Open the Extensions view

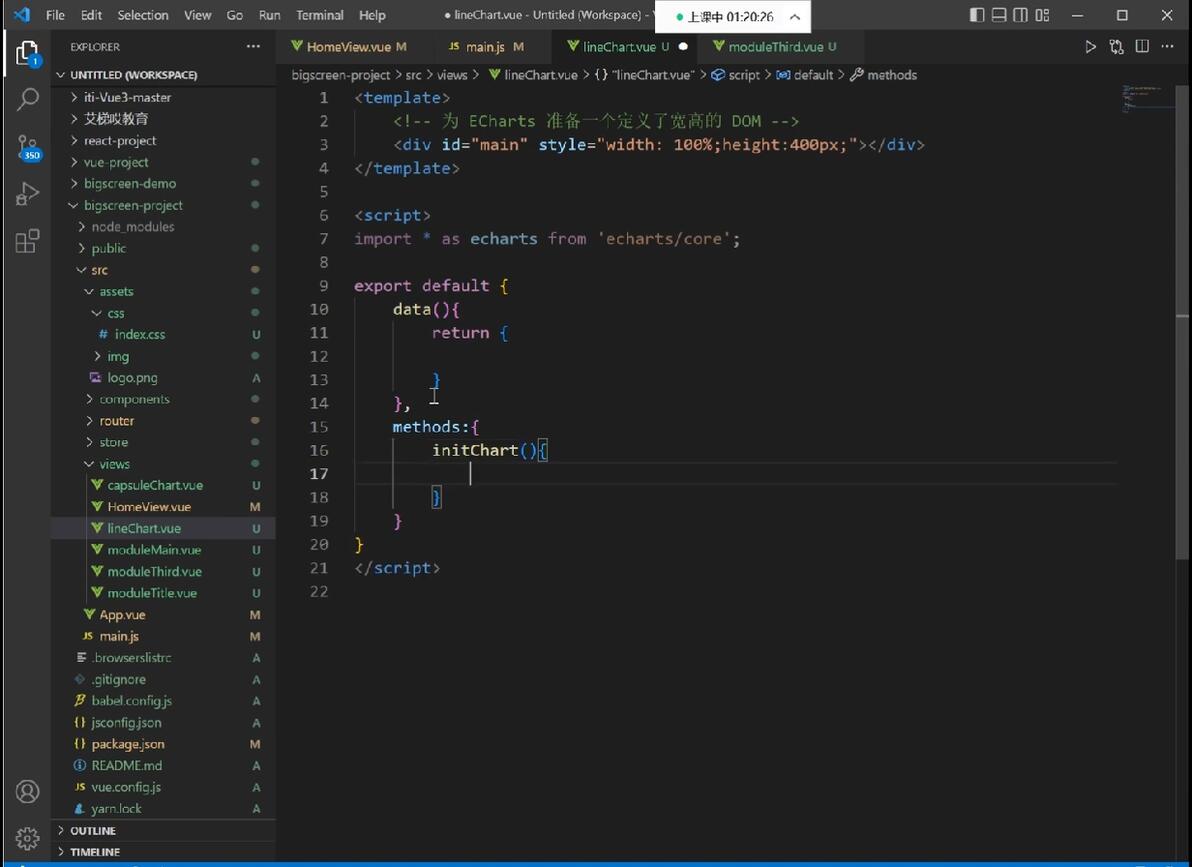click(27, 241)
